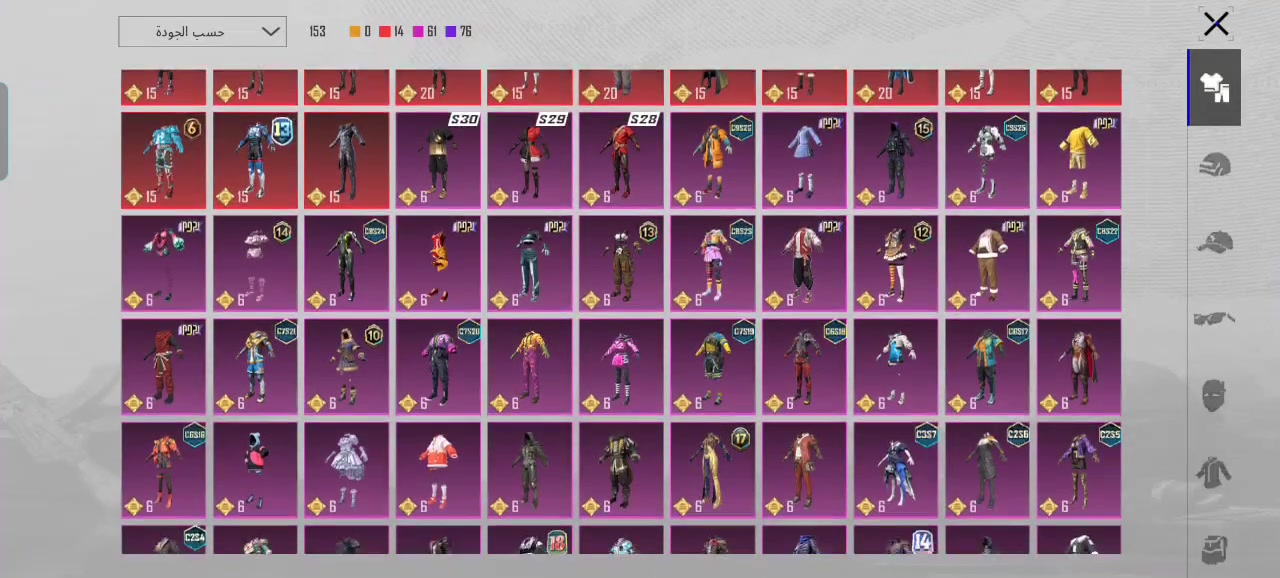The height and width of the screenshot is (578, 1280).
Task: Select the black outfit with badge 15
Action: pos(896,160)
